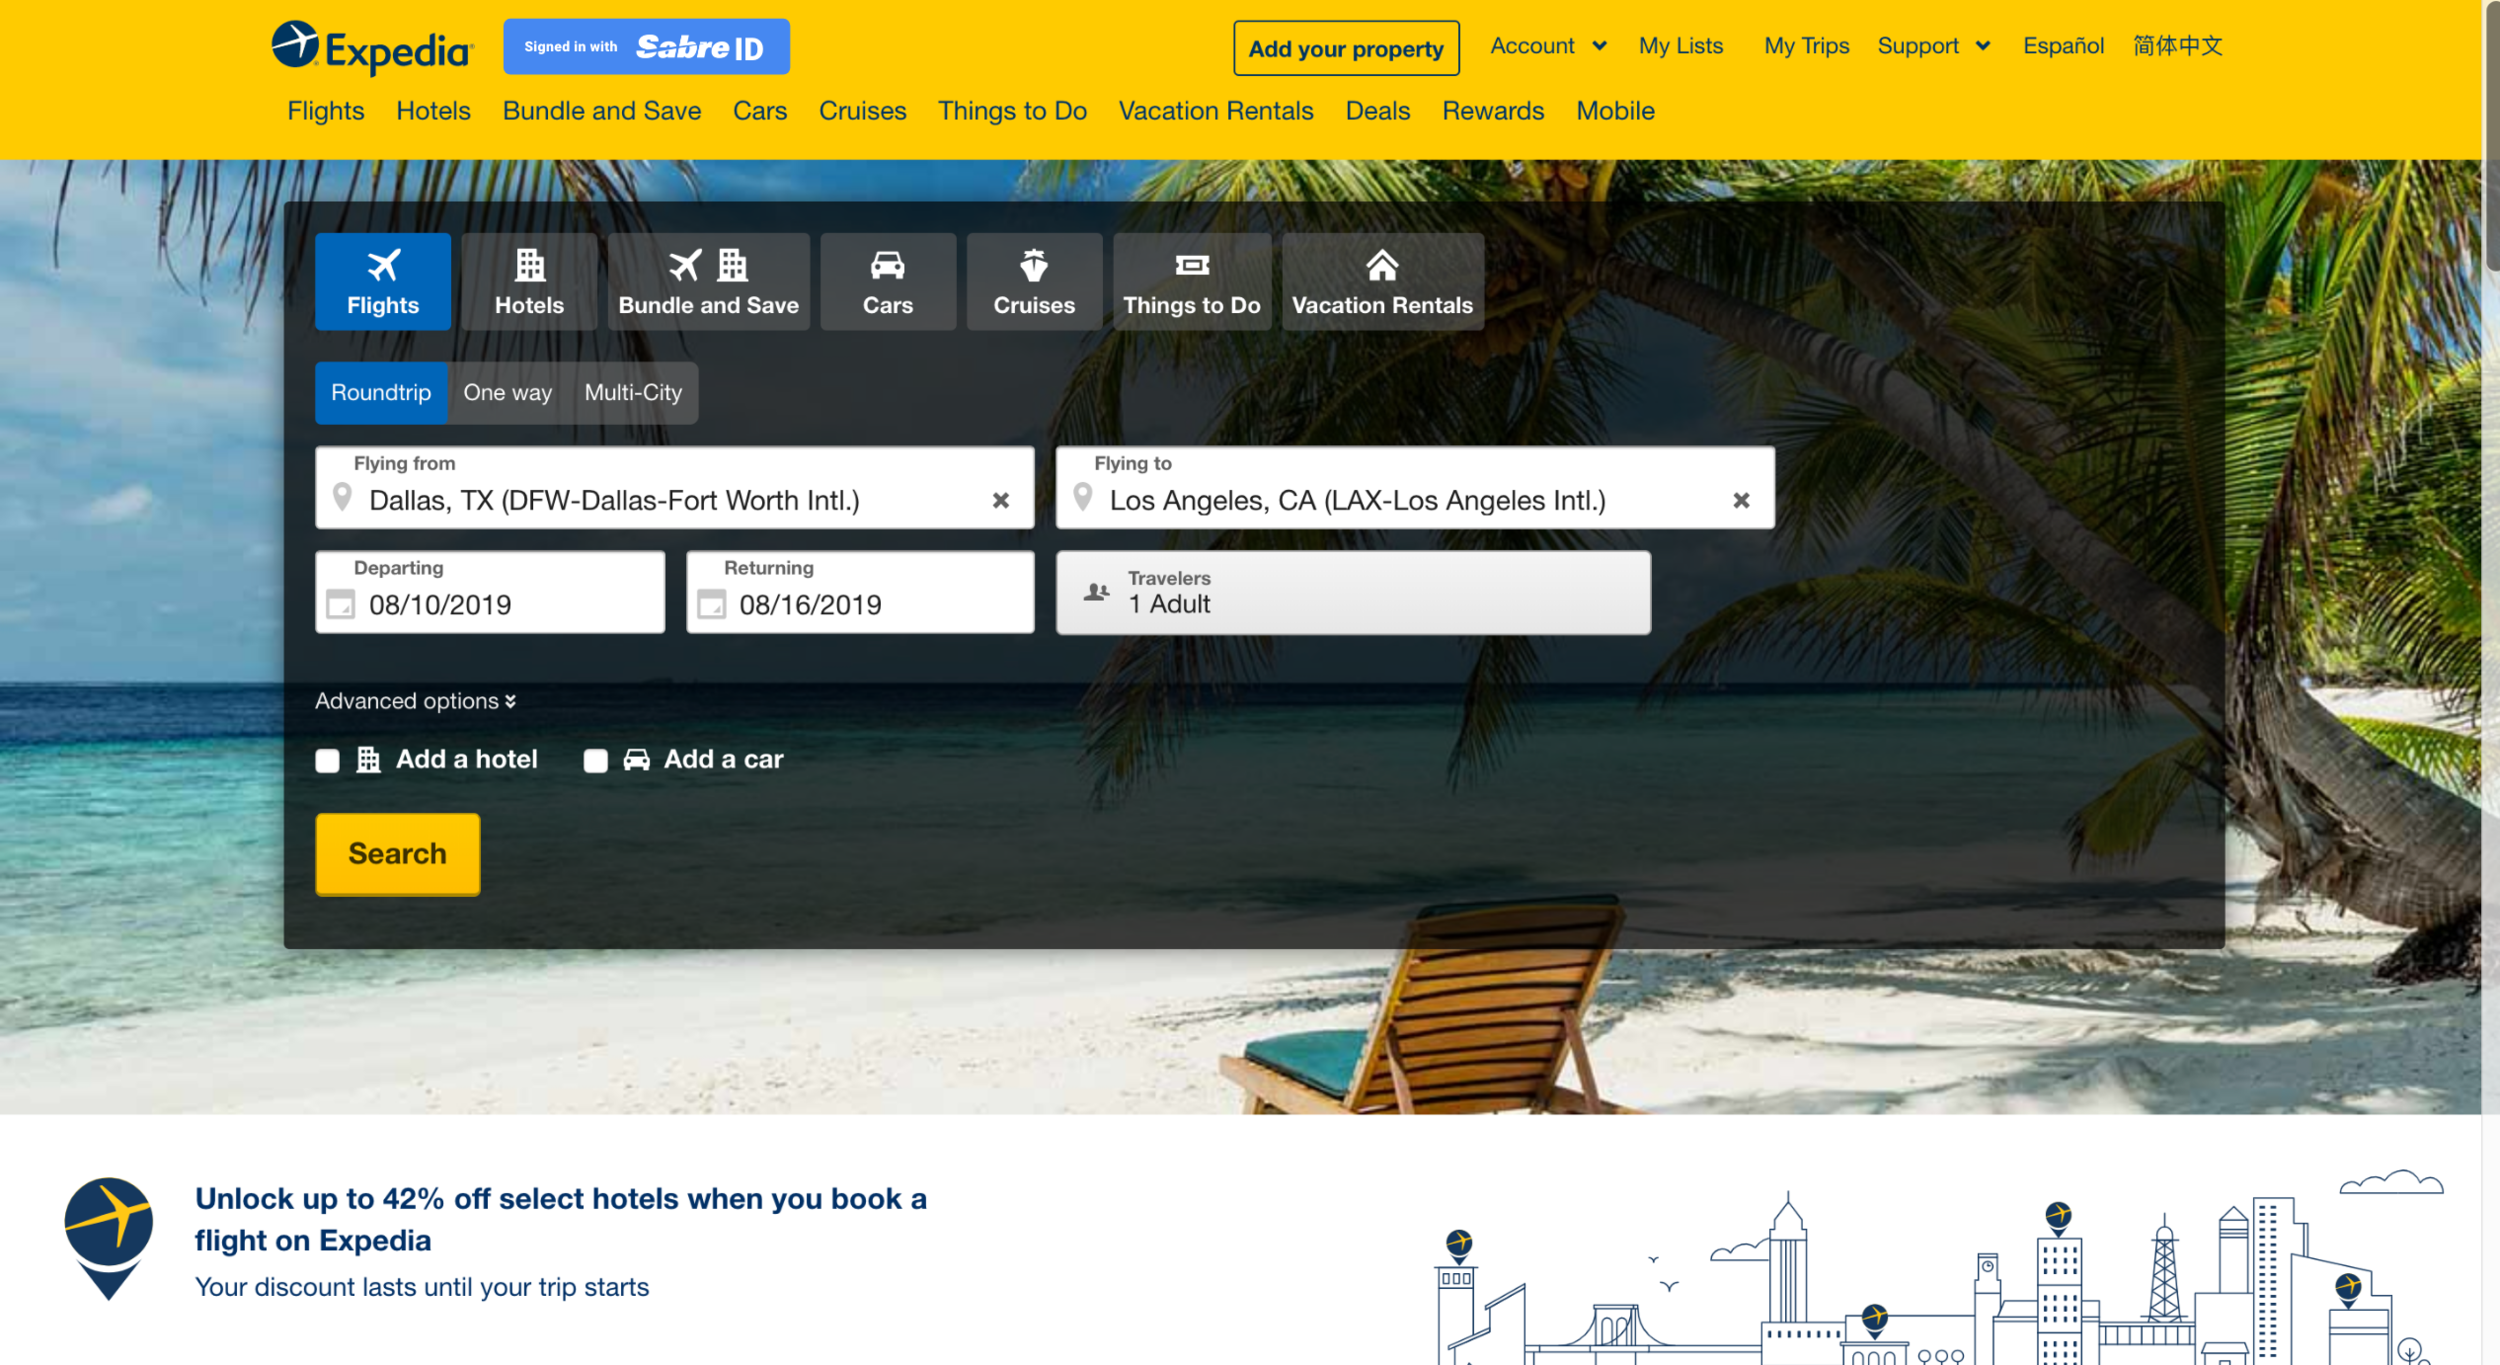This screenshot has width=2500, height=1365.
Task: Open Bundle and Save in top navigation
Action: [602, 111]
